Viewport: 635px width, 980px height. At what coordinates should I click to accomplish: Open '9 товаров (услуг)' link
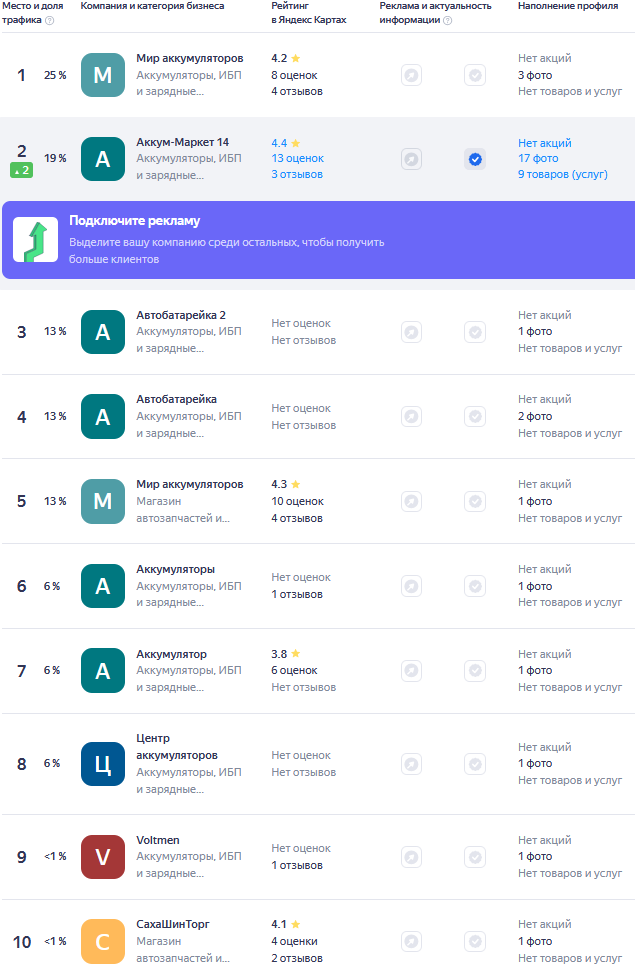coord(562,174)
